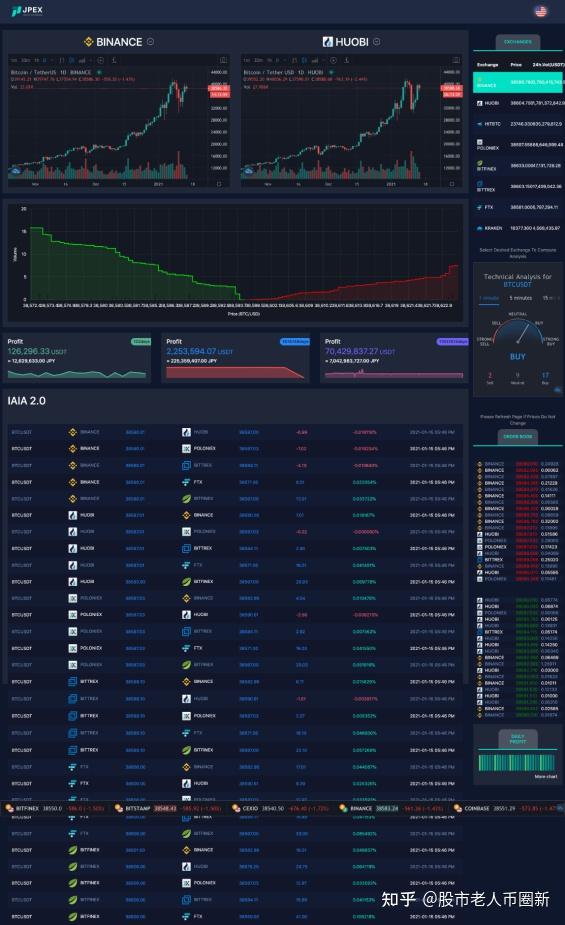Click the Huobi icon in the Huobi–Poloniex row

tap(73, 532)
